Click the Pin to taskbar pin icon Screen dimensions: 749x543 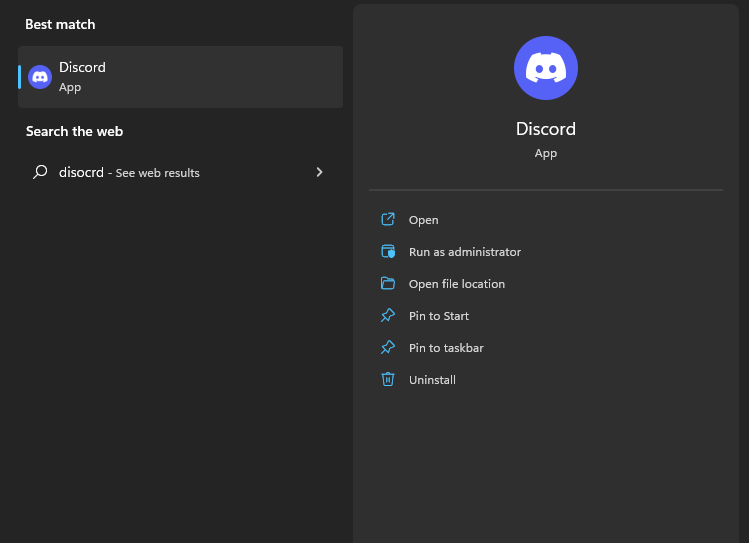388,347
